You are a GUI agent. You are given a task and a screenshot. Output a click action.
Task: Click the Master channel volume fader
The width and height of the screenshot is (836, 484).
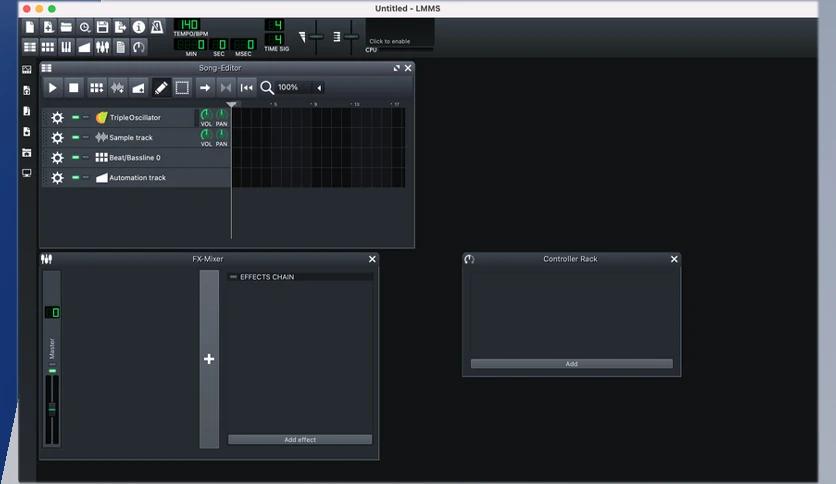(52, 408)
